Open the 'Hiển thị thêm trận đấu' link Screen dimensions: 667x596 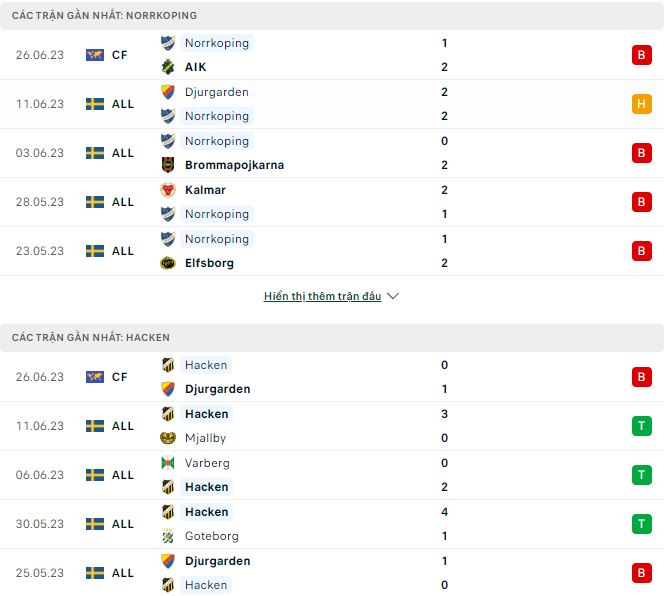pos(322,297)
